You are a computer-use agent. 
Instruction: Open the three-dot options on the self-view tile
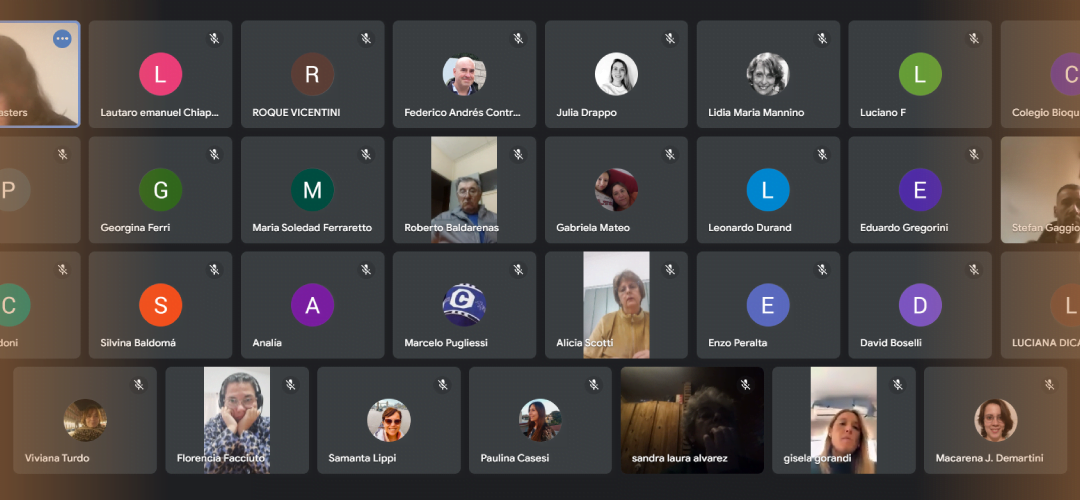[x=62, y=39]
